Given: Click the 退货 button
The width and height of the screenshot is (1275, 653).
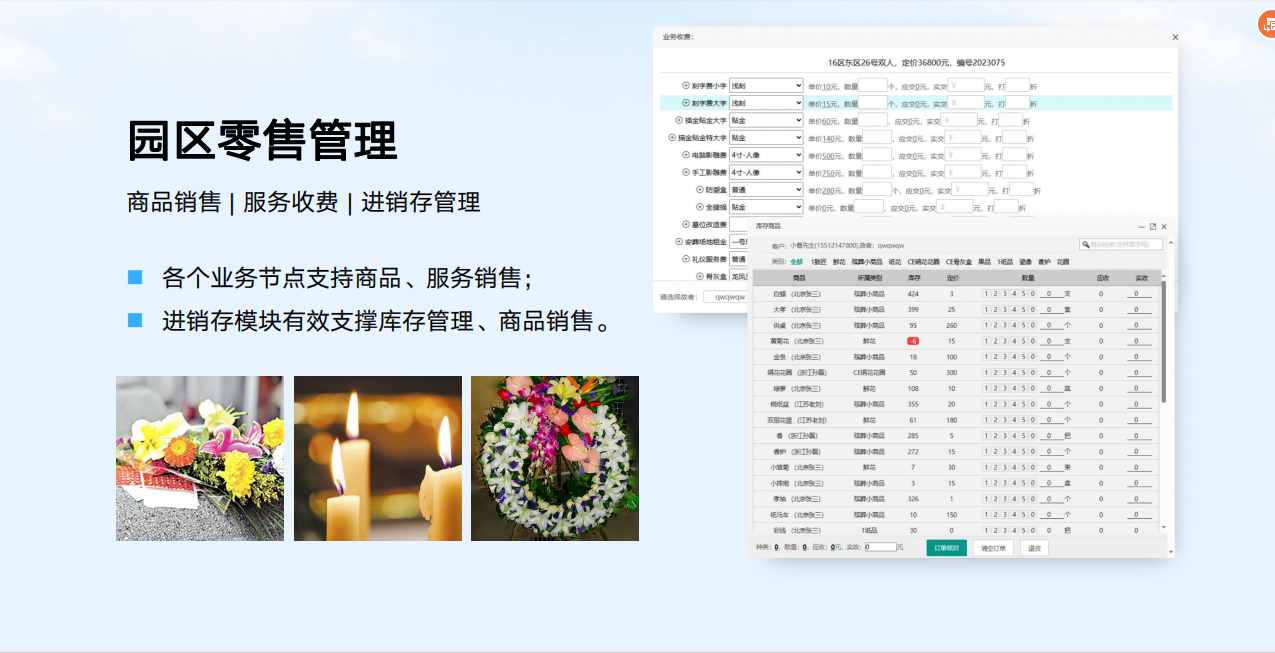Looking at the screenshot, I should [x=1034, y=548].
